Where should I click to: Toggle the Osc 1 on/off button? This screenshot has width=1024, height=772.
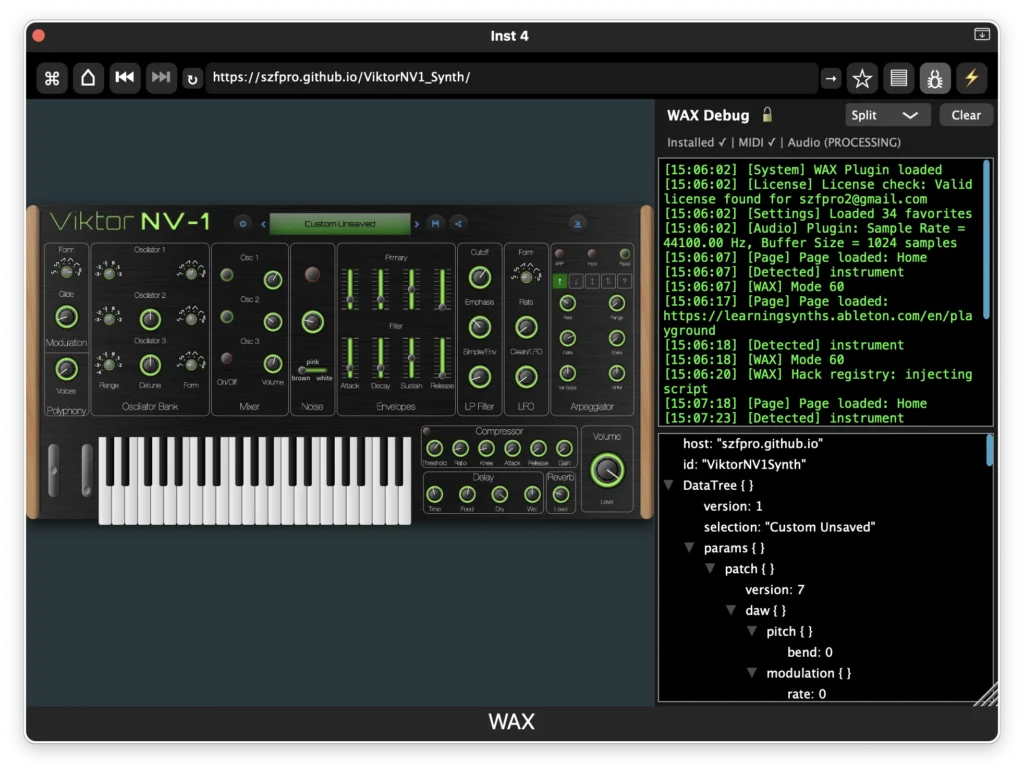tap(227, 275)
